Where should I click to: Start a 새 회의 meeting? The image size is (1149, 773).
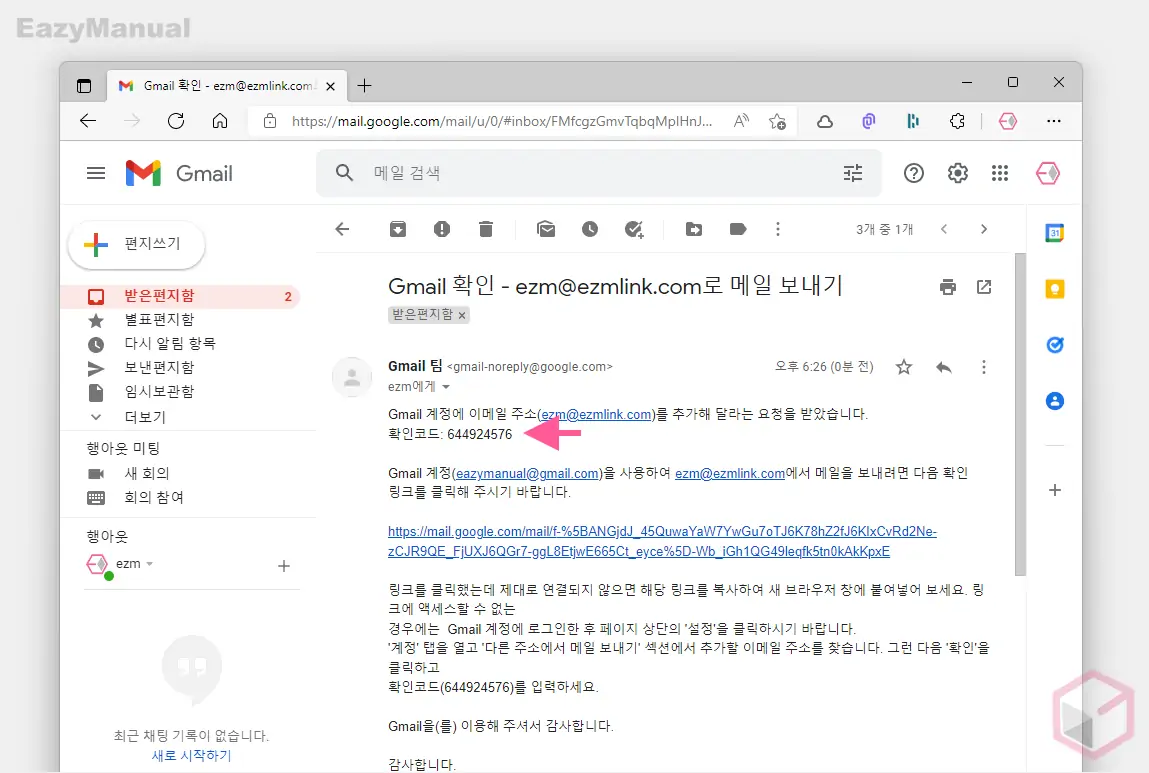point(147,473)
